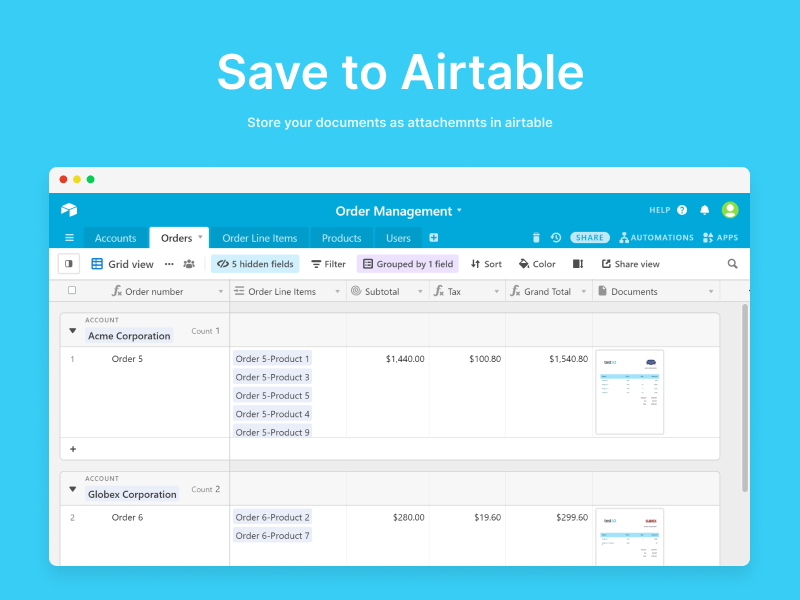Click Order 5-Product 4 linked record
Screen dimensions: 800x600
coord(272,414)
